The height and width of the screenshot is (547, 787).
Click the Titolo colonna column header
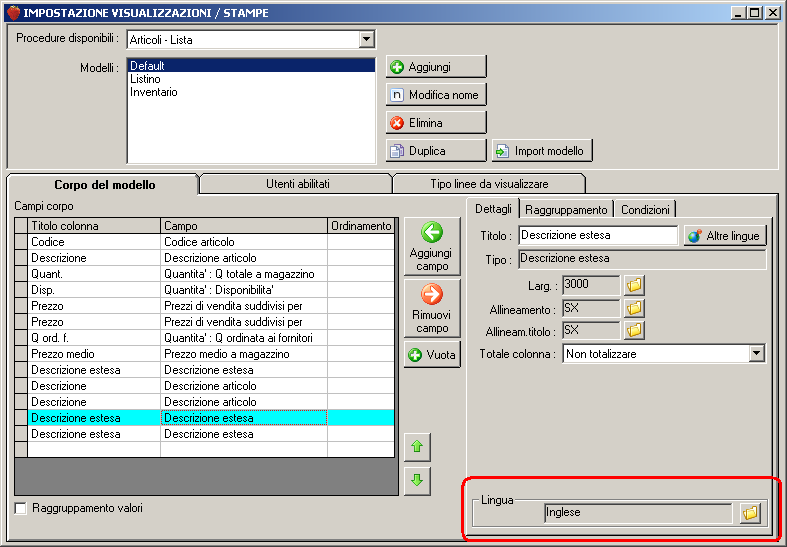94,226
